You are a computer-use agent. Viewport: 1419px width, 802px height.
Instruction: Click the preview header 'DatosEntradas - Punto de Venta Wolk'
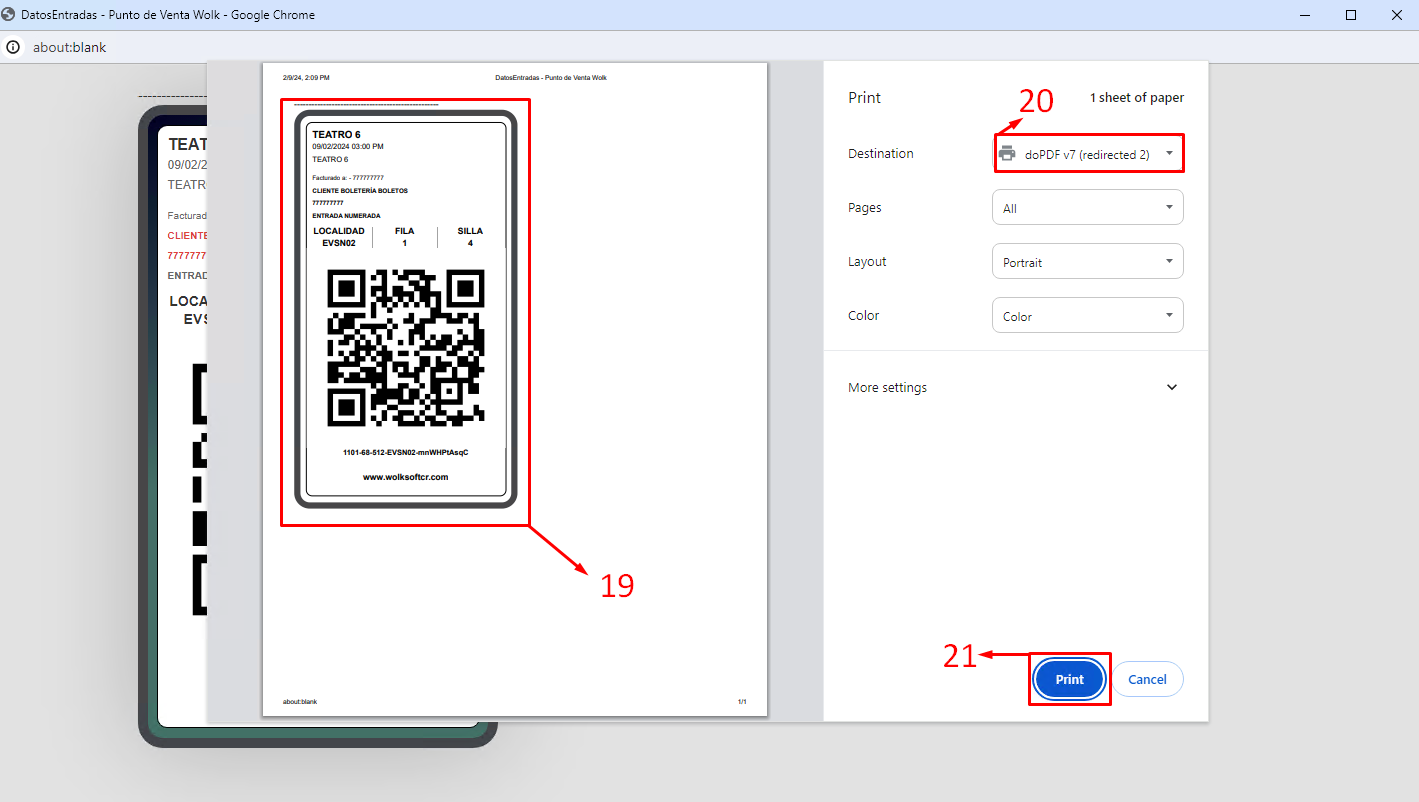click(551, 77)
